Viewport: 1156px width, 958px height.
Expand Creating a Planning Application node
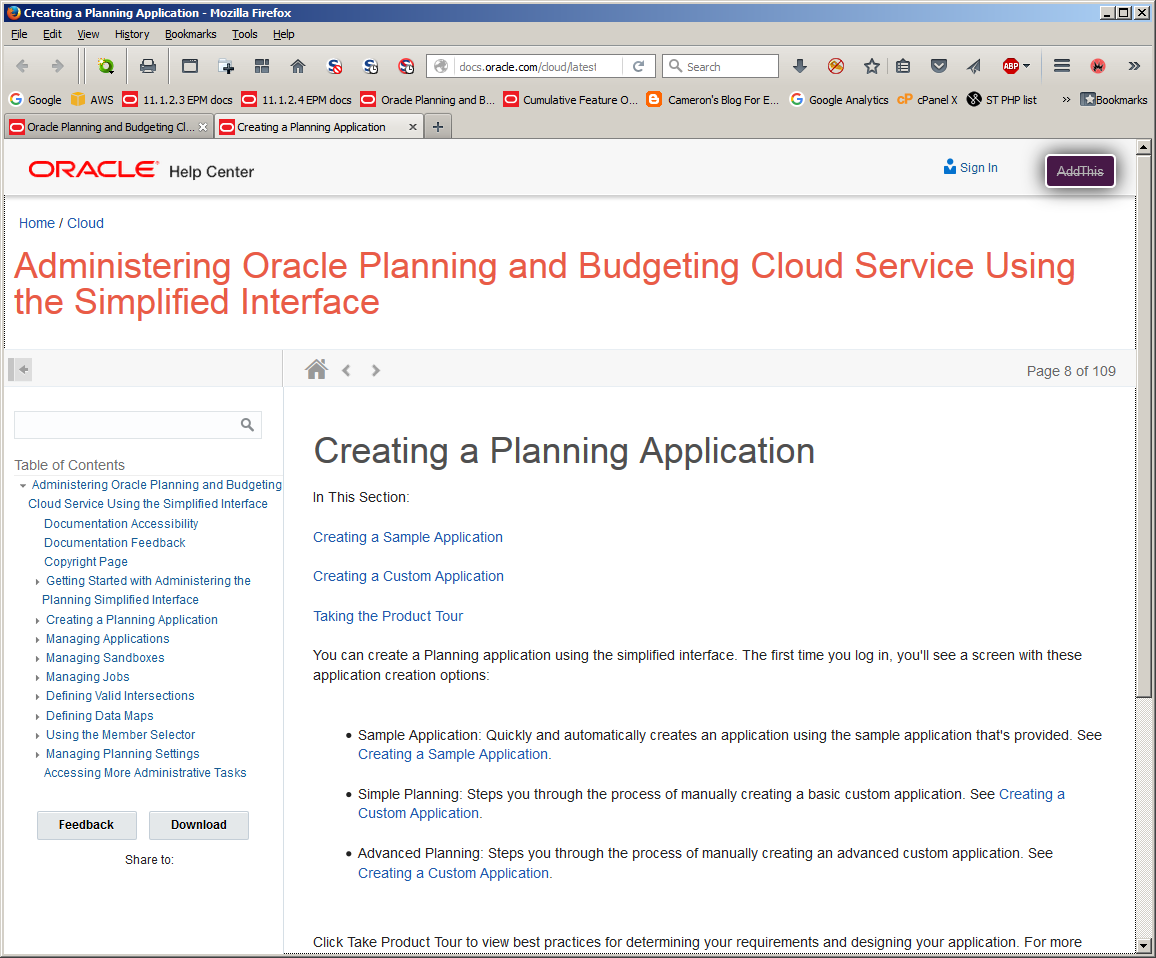coord(38,621)
